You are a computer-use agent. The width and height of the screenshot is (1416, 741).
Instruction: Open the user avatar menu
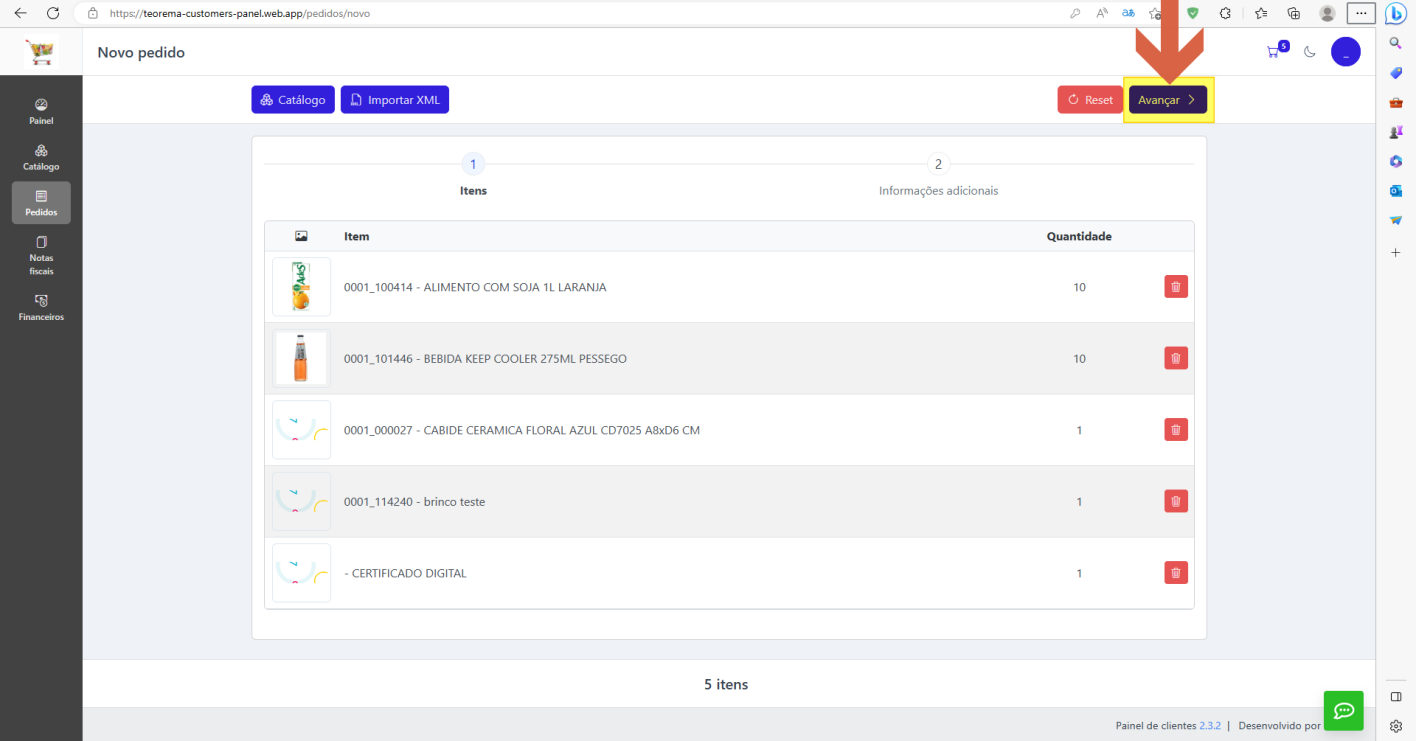(1345, 52)
